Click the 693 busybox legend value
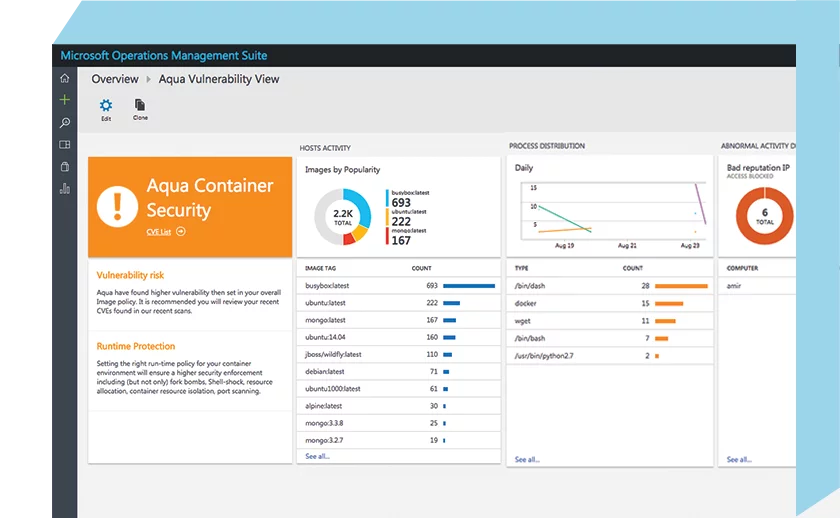 coord(401,202)
